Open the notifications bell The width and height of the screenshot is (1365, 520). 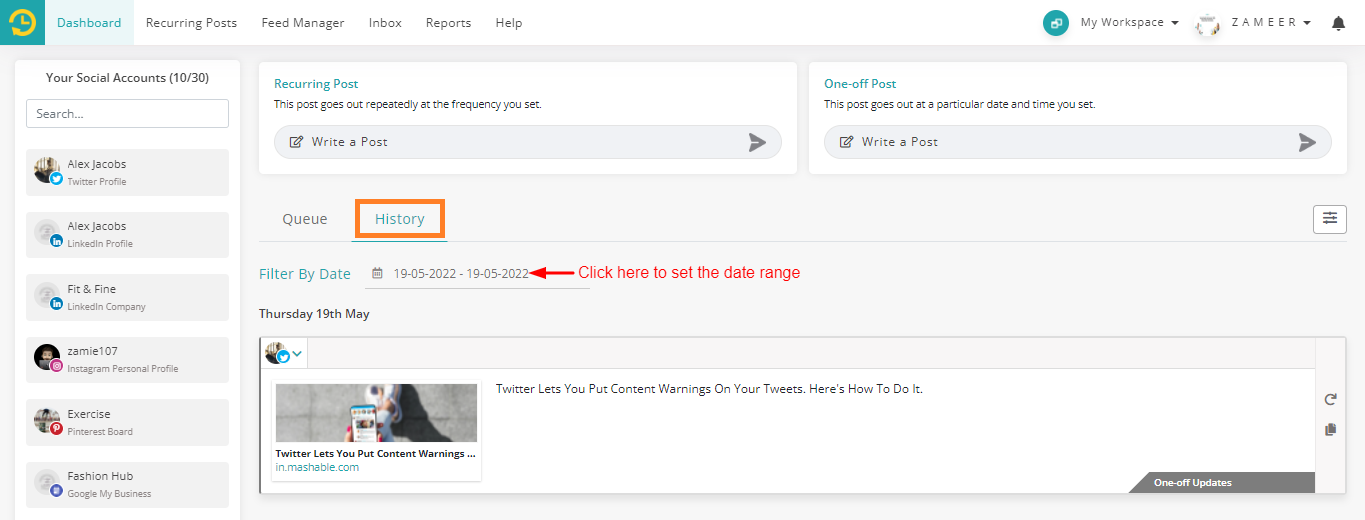tap(1338, 23)
